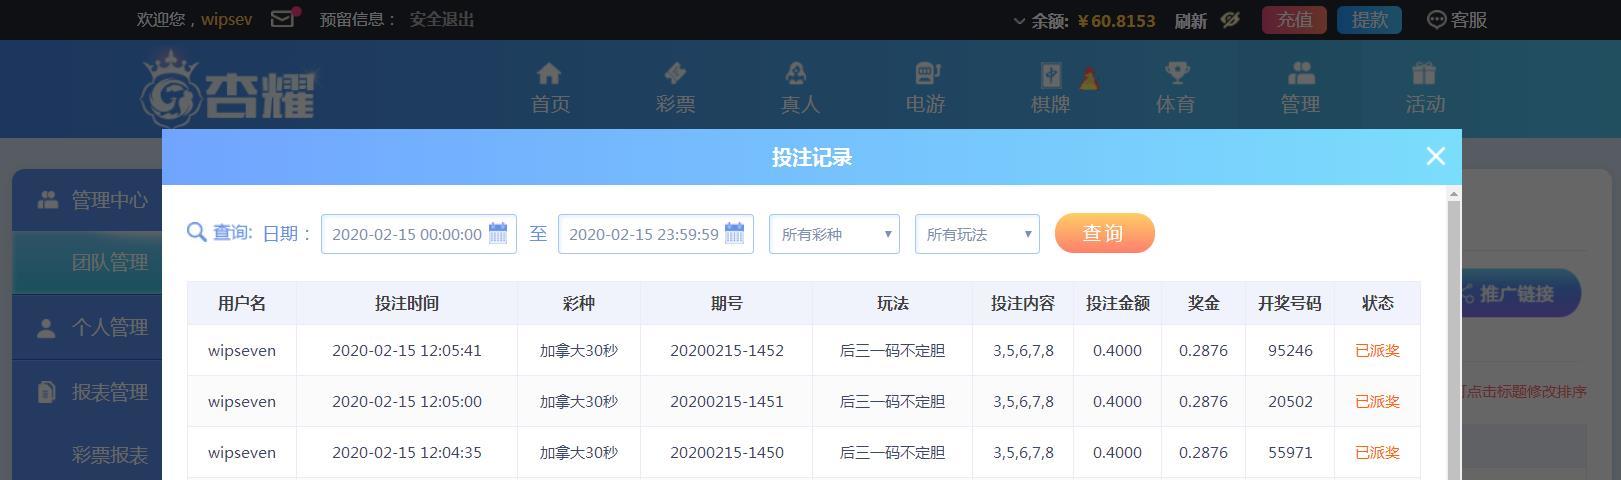Image resolution: width=1621 pixels, height=480 pixels.
Task: Open the 电游 e-games tab
Action: pos(925,88)
